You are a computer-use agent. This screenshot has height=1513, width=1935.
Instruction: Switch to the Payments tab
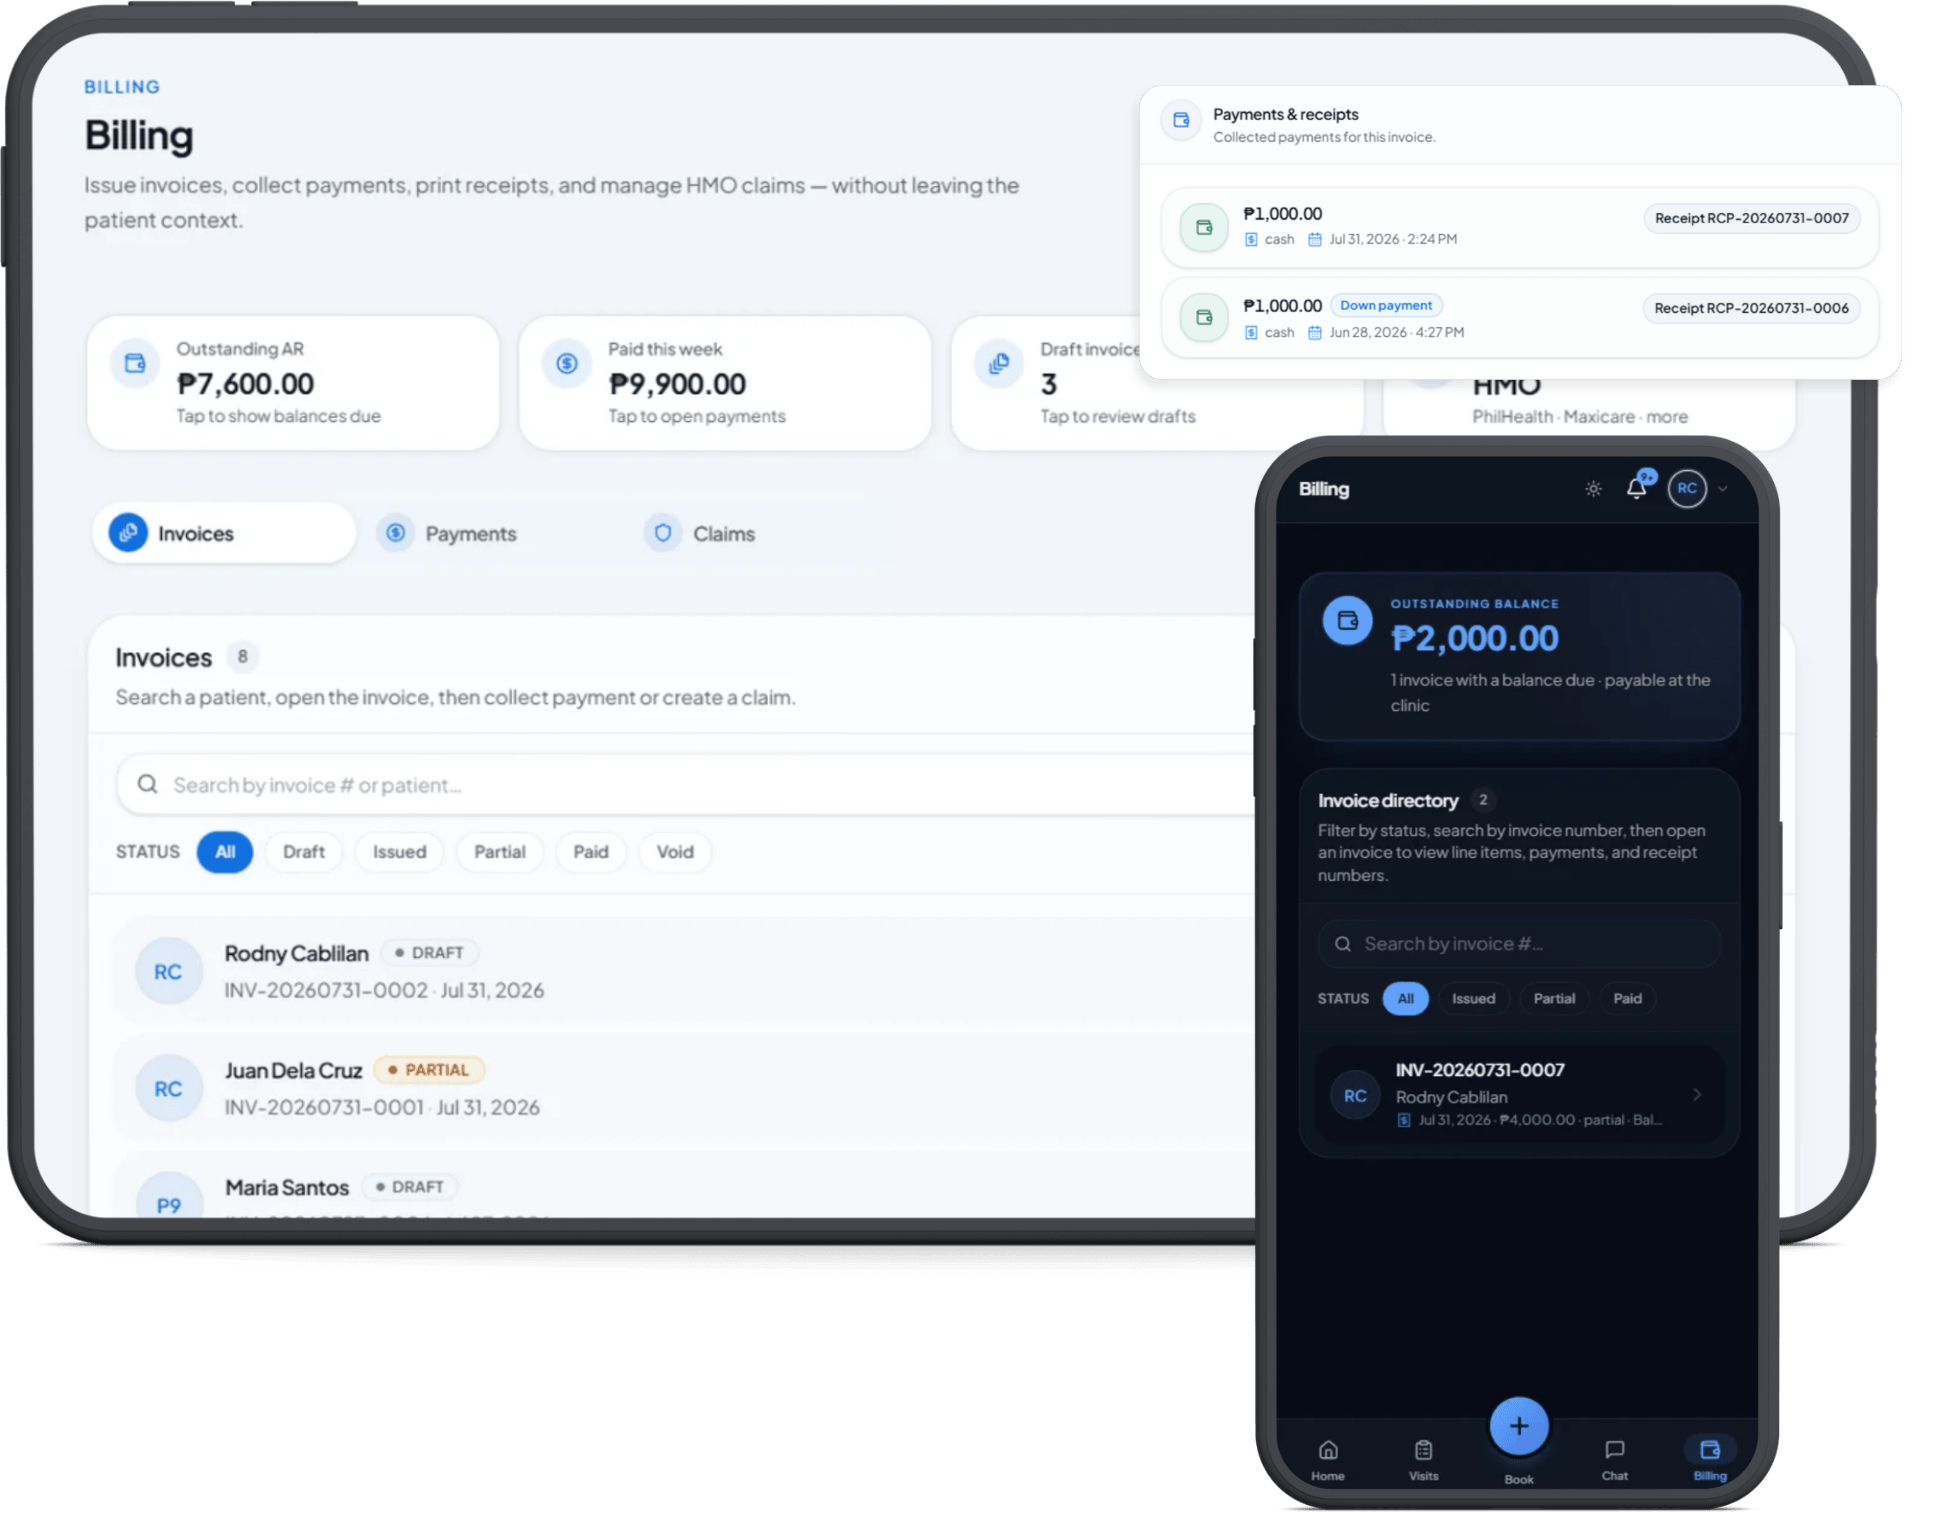(450, 534)
